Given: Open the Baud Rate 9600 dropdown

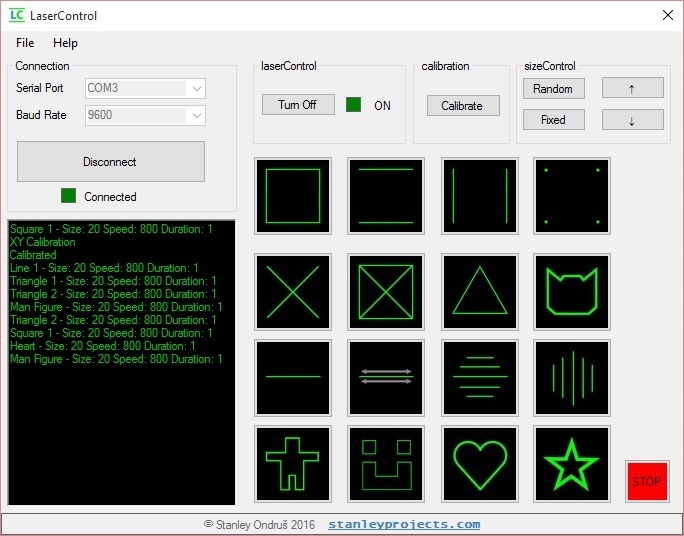Looking at the screenshot, I should (145, 116).
